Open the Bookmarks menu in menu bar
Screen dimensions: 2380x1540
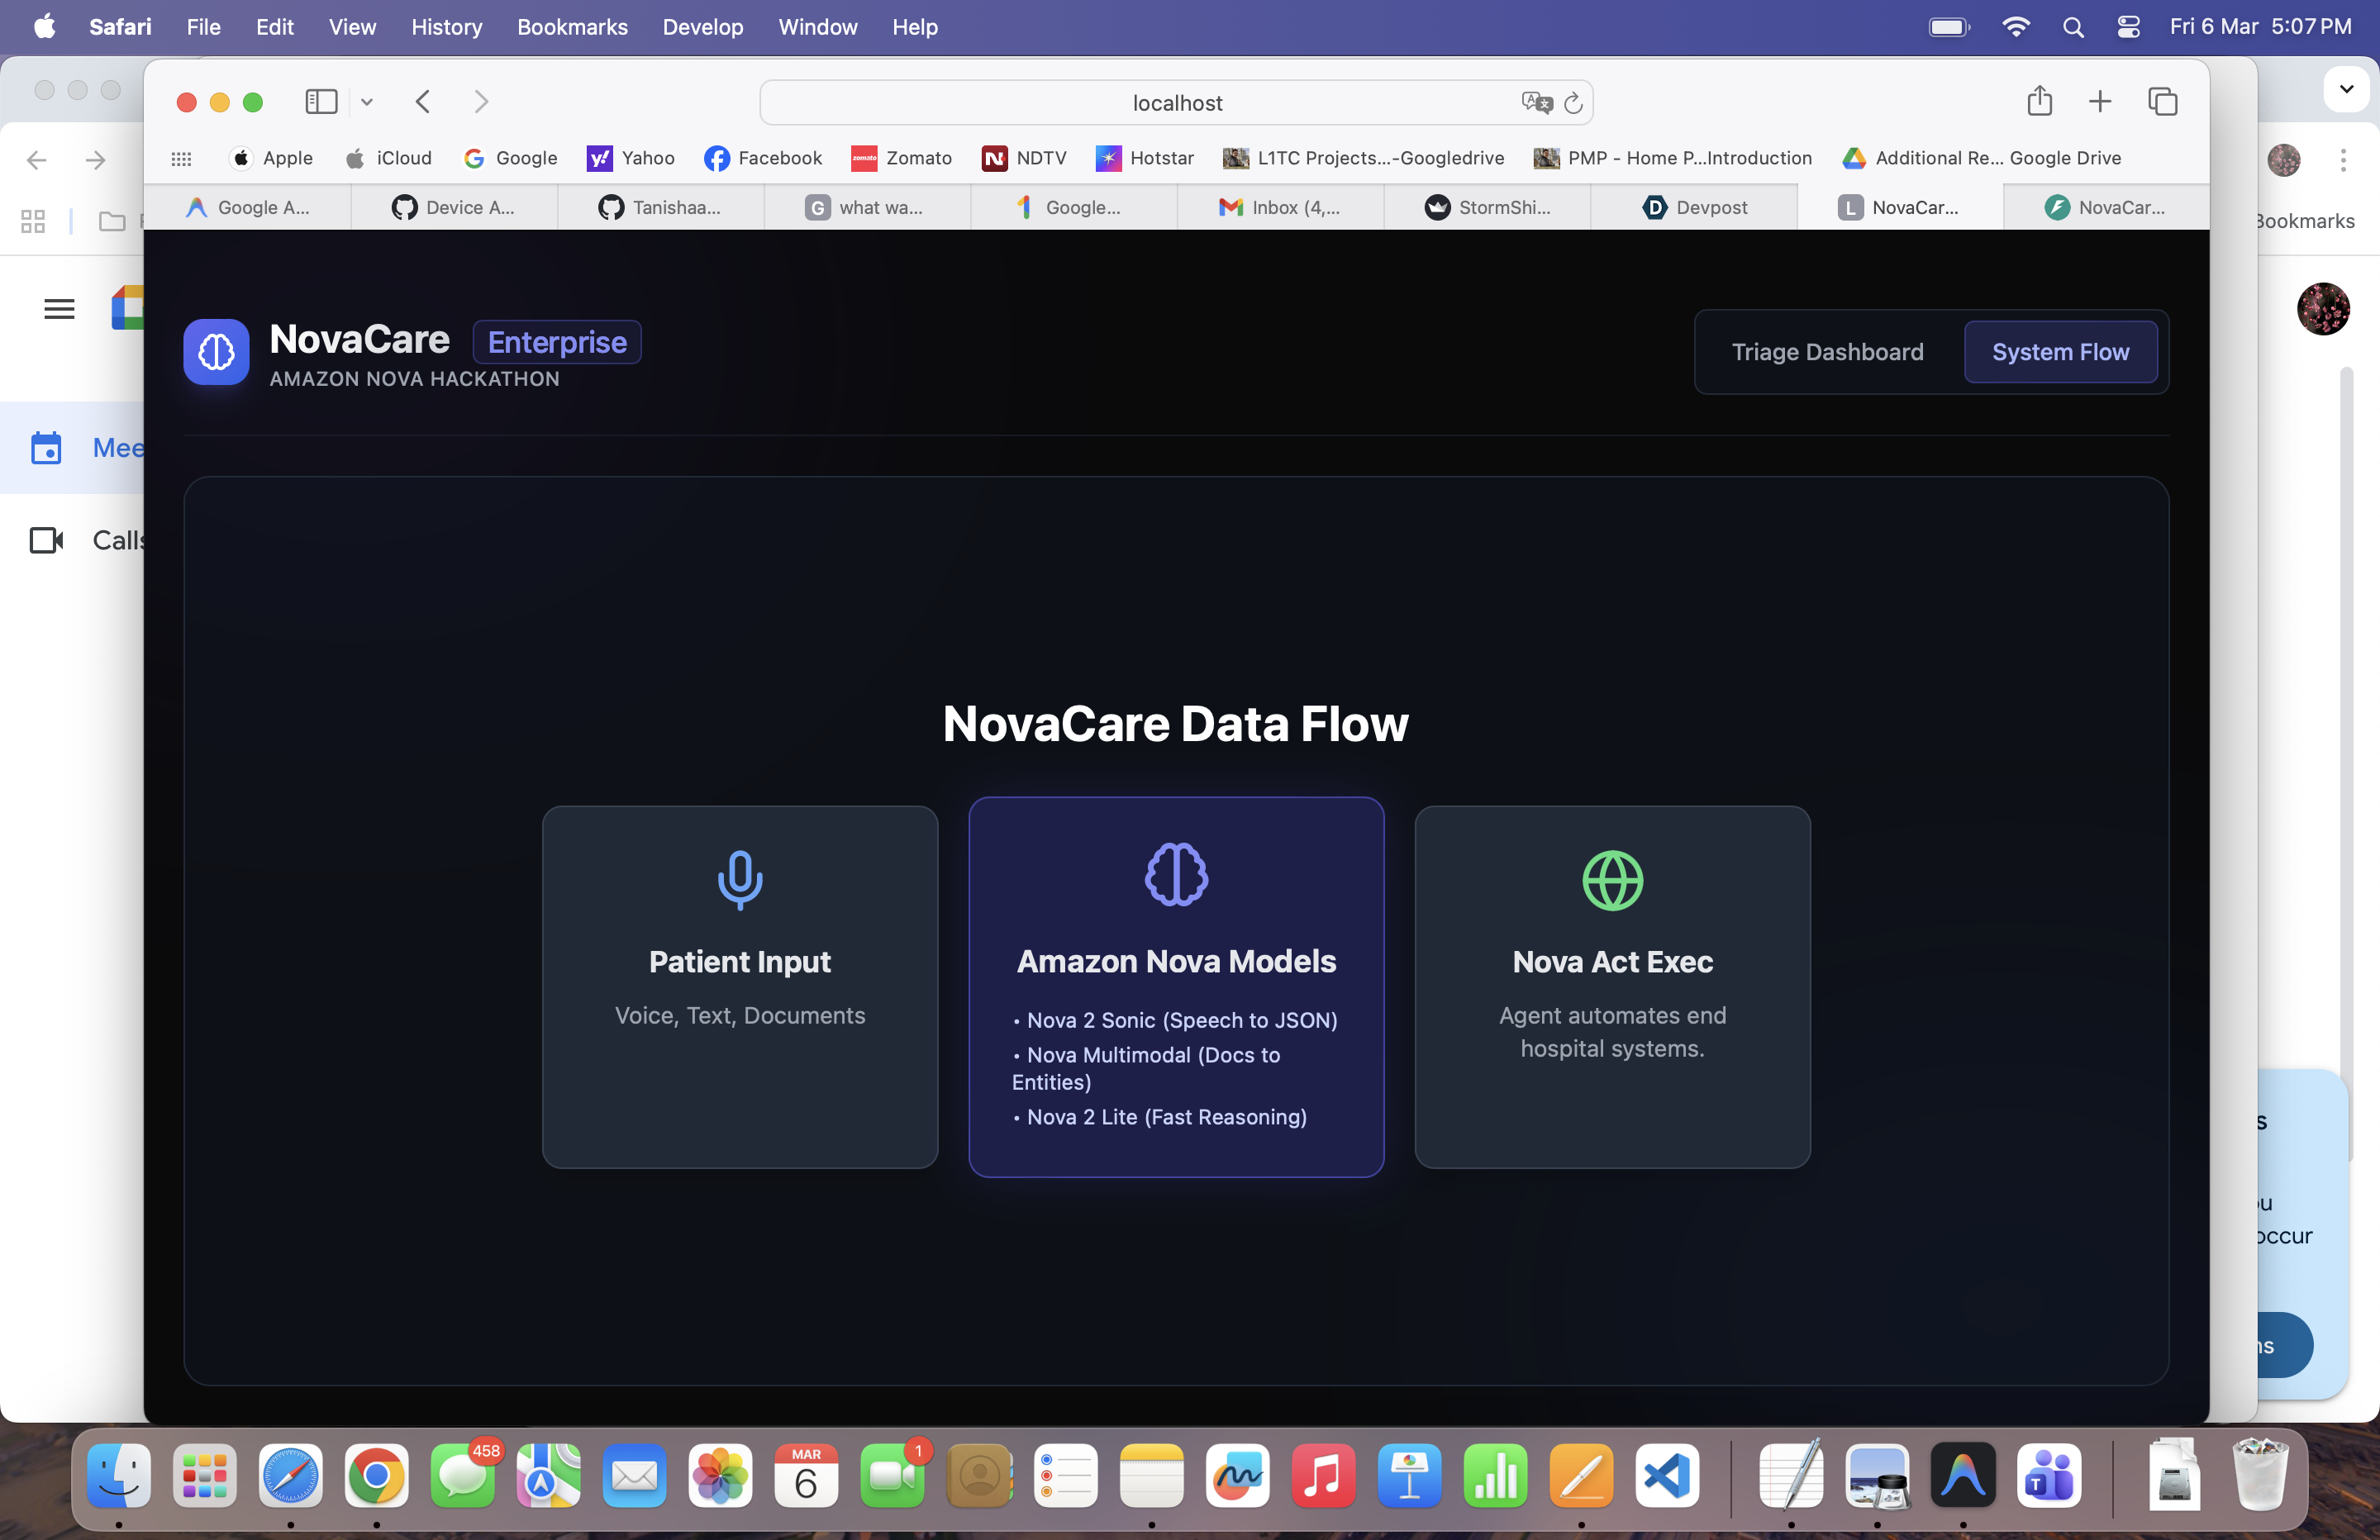coord(572,27)
